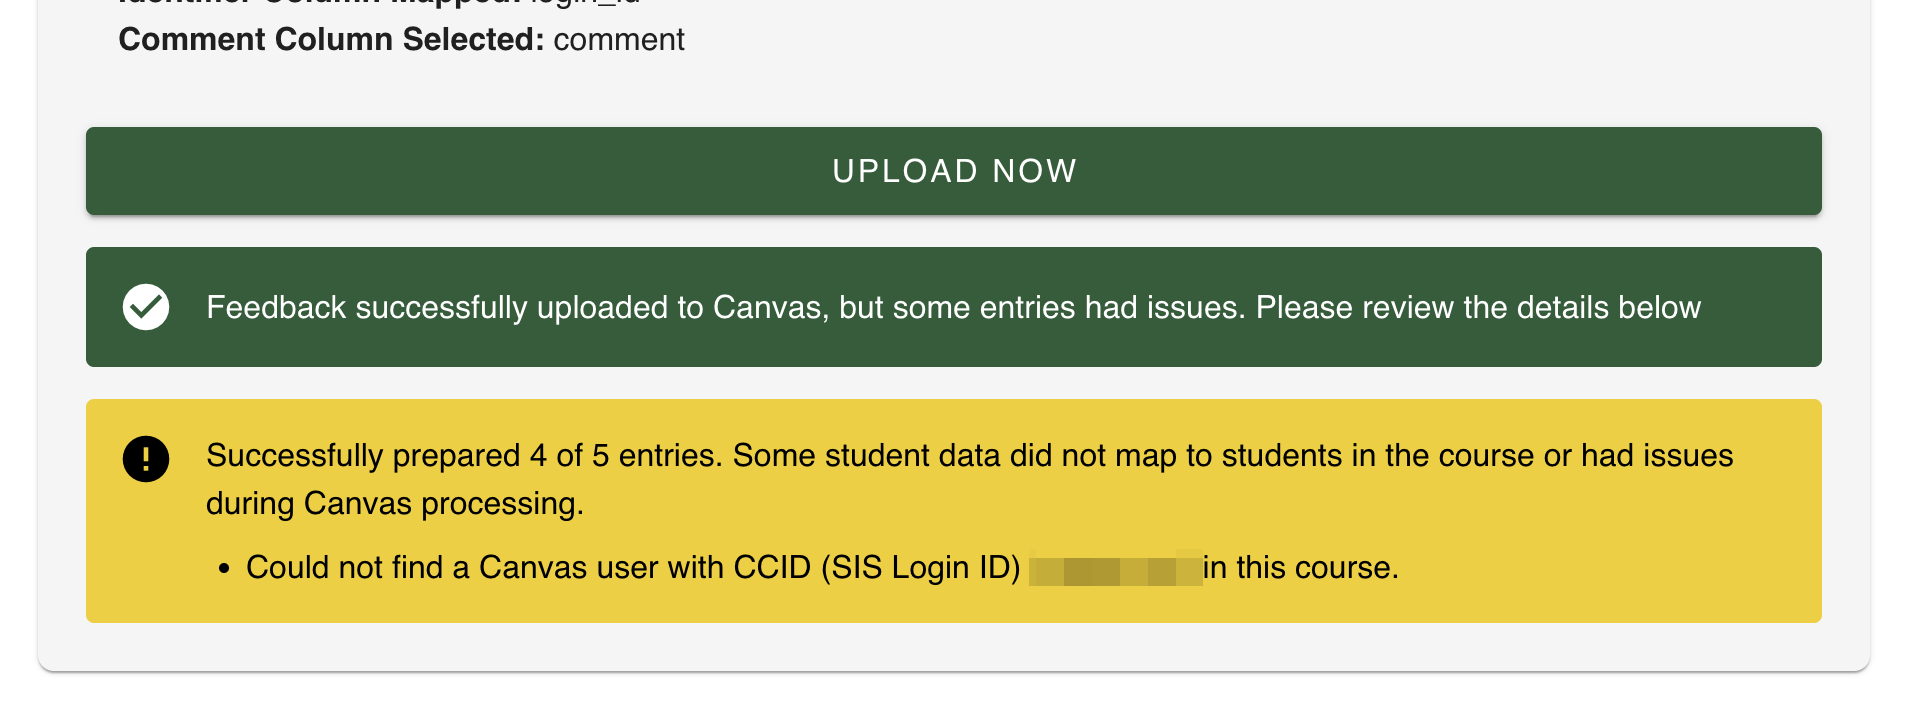The image size is (1928, 726).
Task: Click the "comment" column value text
Action: click(619, 40)
